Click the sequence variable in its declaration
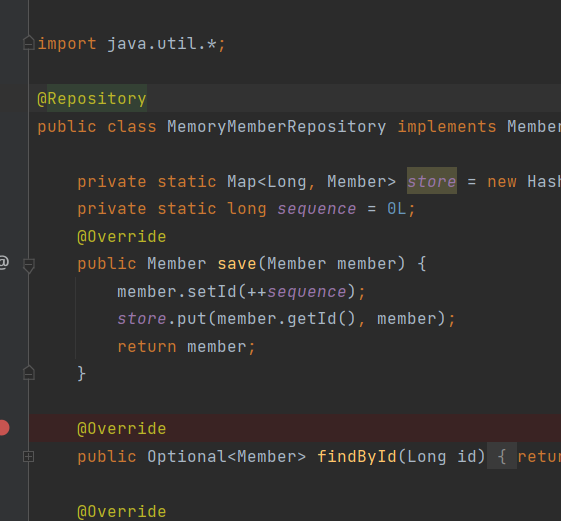 pyautogui.click(x=317, y=209)
